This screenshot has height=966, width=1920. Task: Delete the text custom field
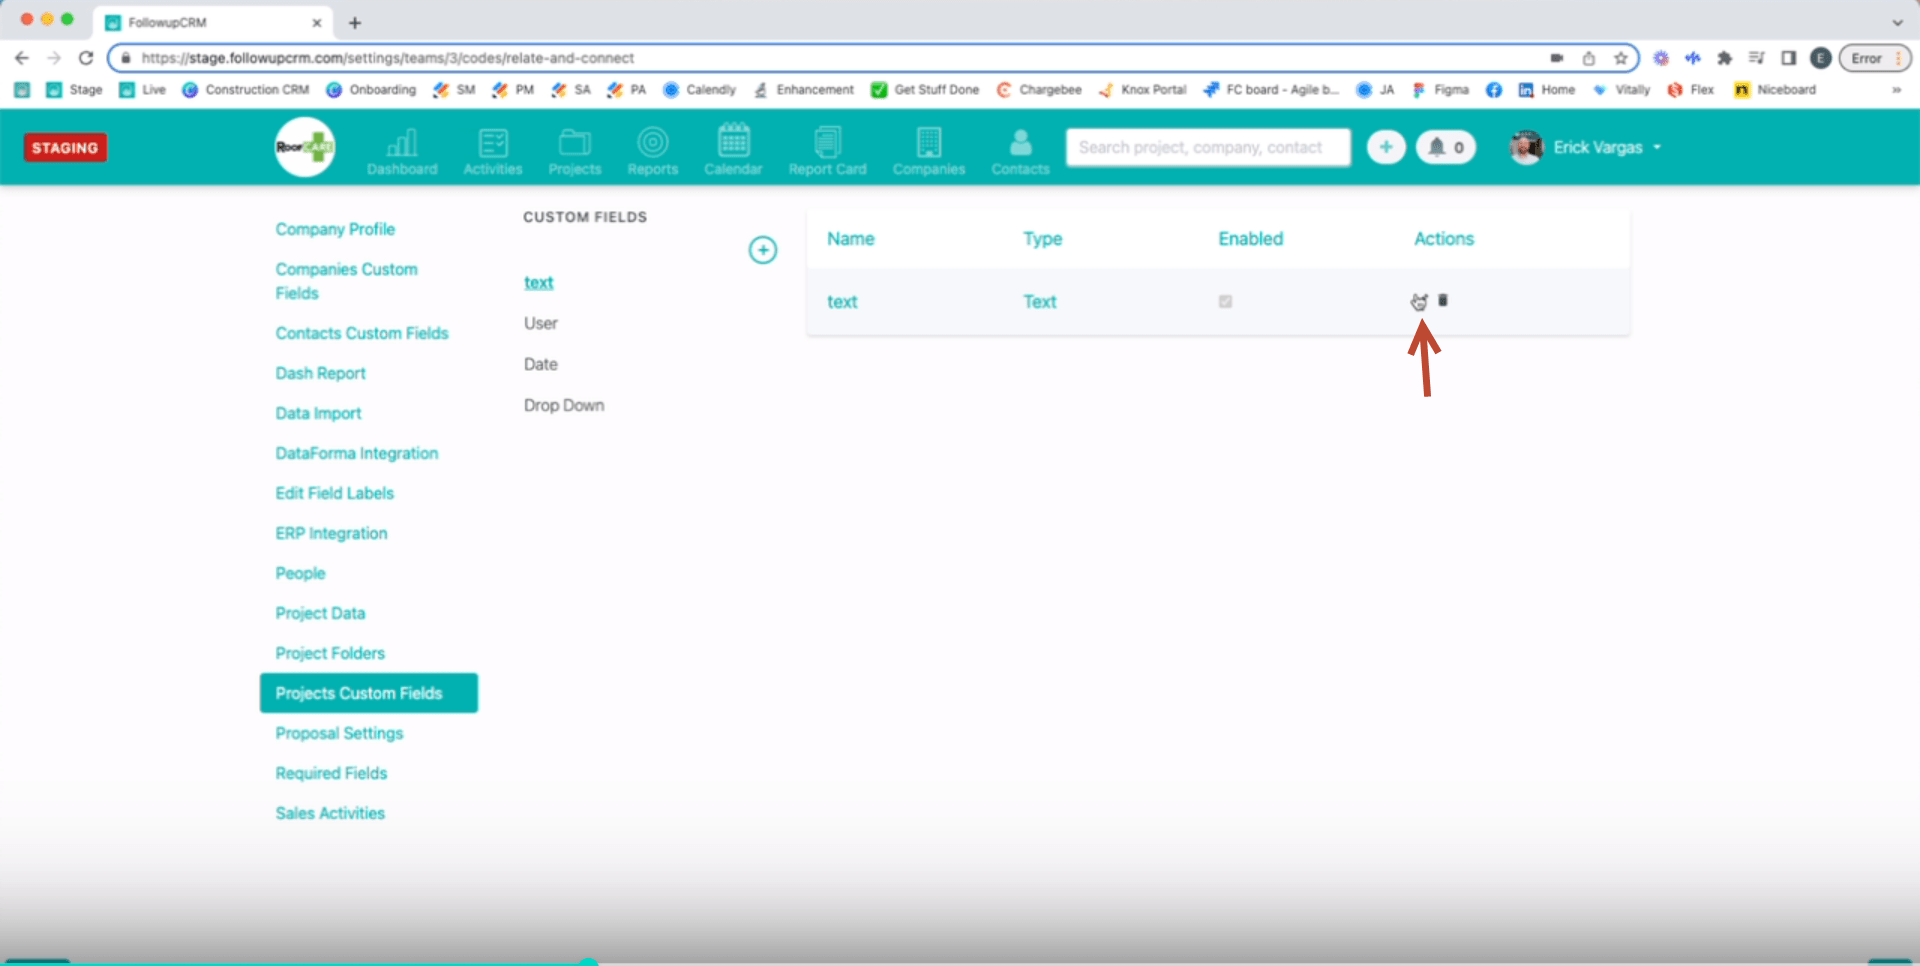(x=1443, y=300)
